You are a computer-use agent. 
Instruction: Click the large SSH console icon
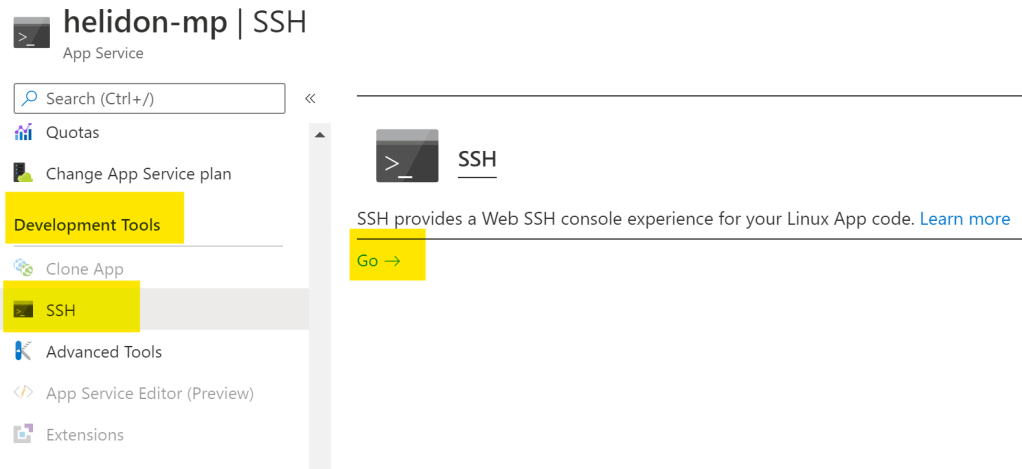(407, 156)
